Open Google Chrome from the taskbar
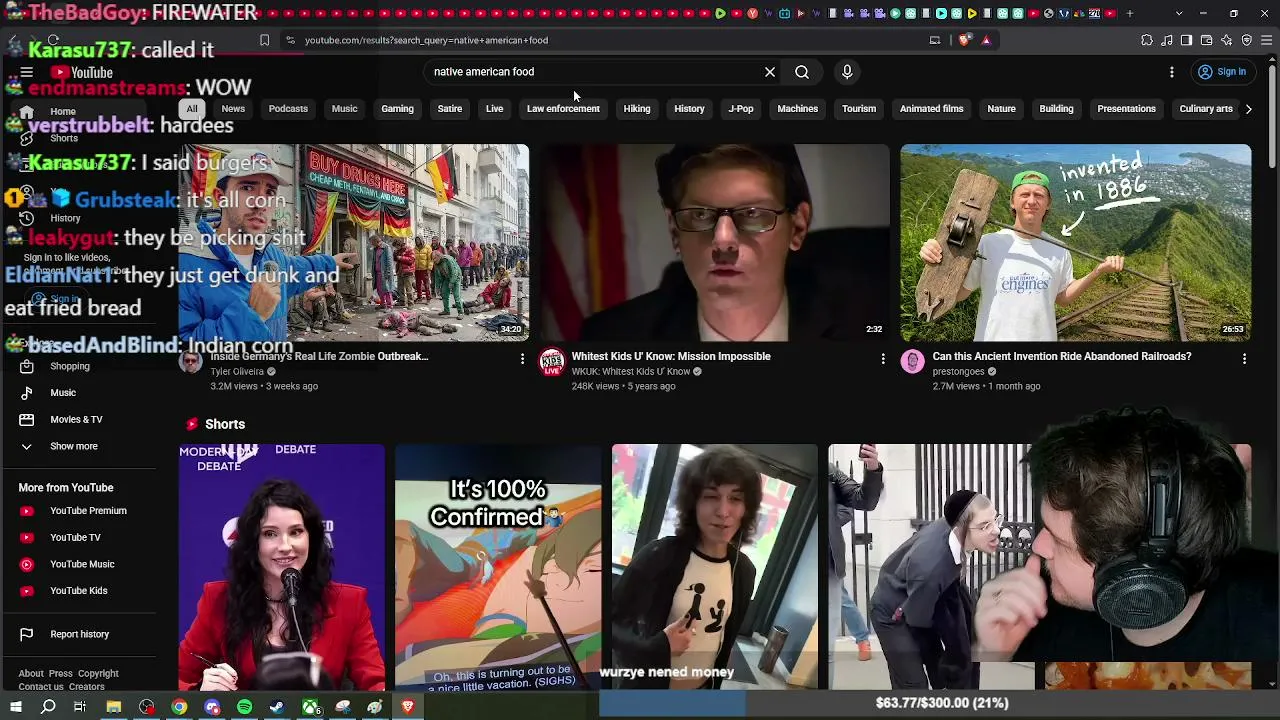The width and height of the screenshot is (1280, 720). pos(179,707)
